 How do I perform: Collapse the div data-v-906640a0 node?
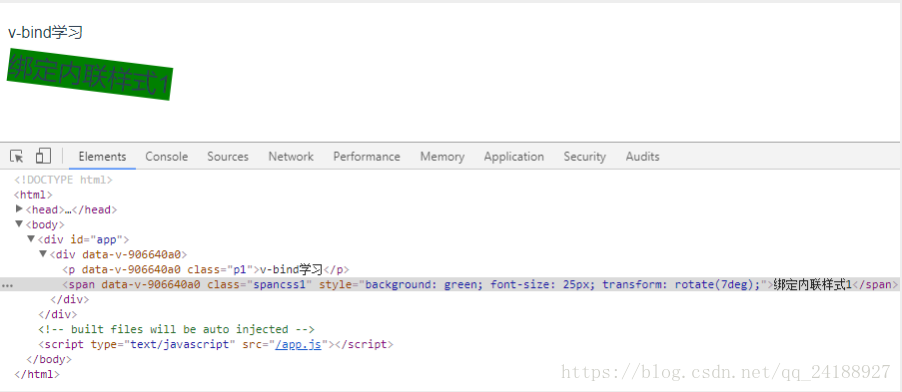tap(43, 254)
